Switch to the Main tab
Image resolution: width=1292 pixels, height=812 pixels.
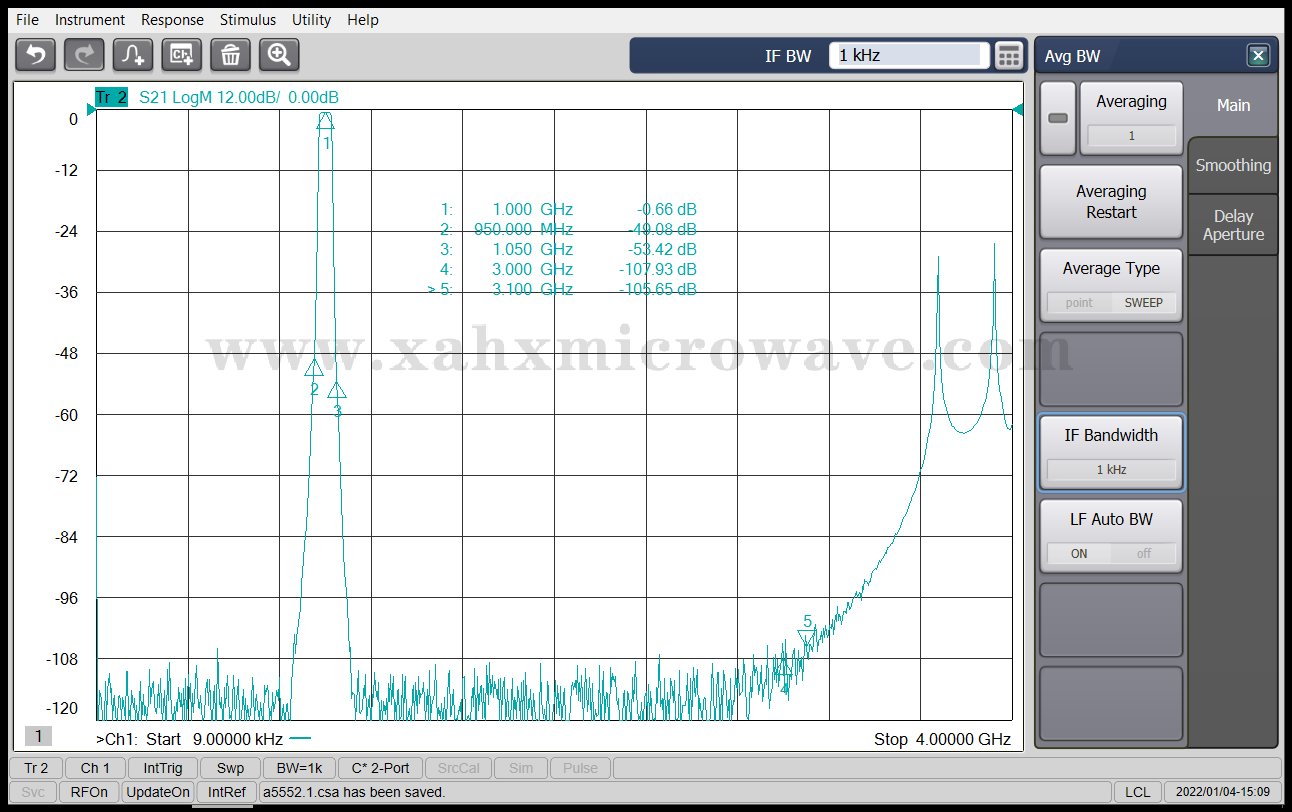[x=1233, y=105]
